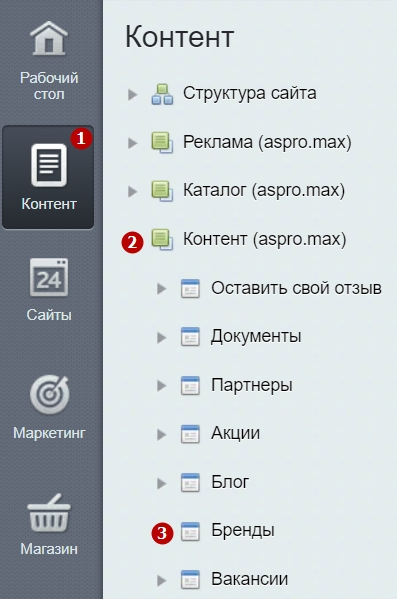The height and width of the screenshot is (599, 397).
Task: Go to the Маркетинг sidebar label
Action: click(x=49, y=433)
